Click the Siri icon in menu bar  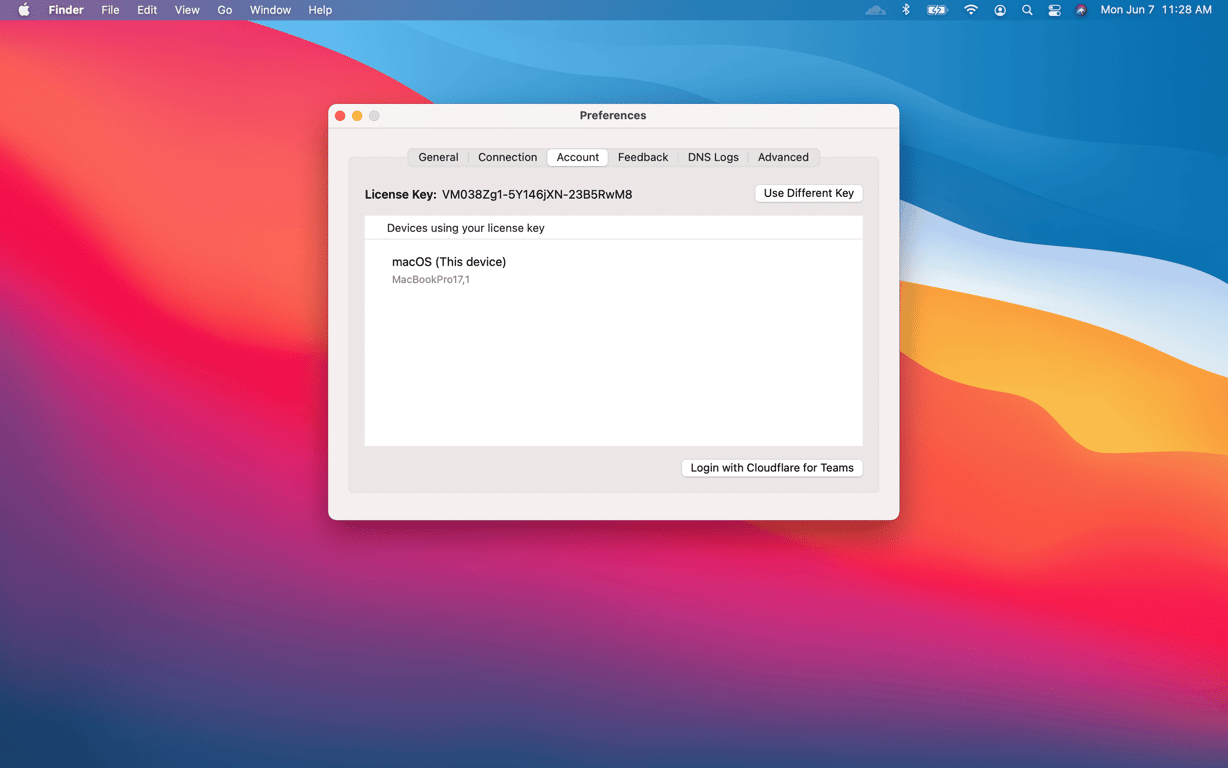[x=1081, y=10]
